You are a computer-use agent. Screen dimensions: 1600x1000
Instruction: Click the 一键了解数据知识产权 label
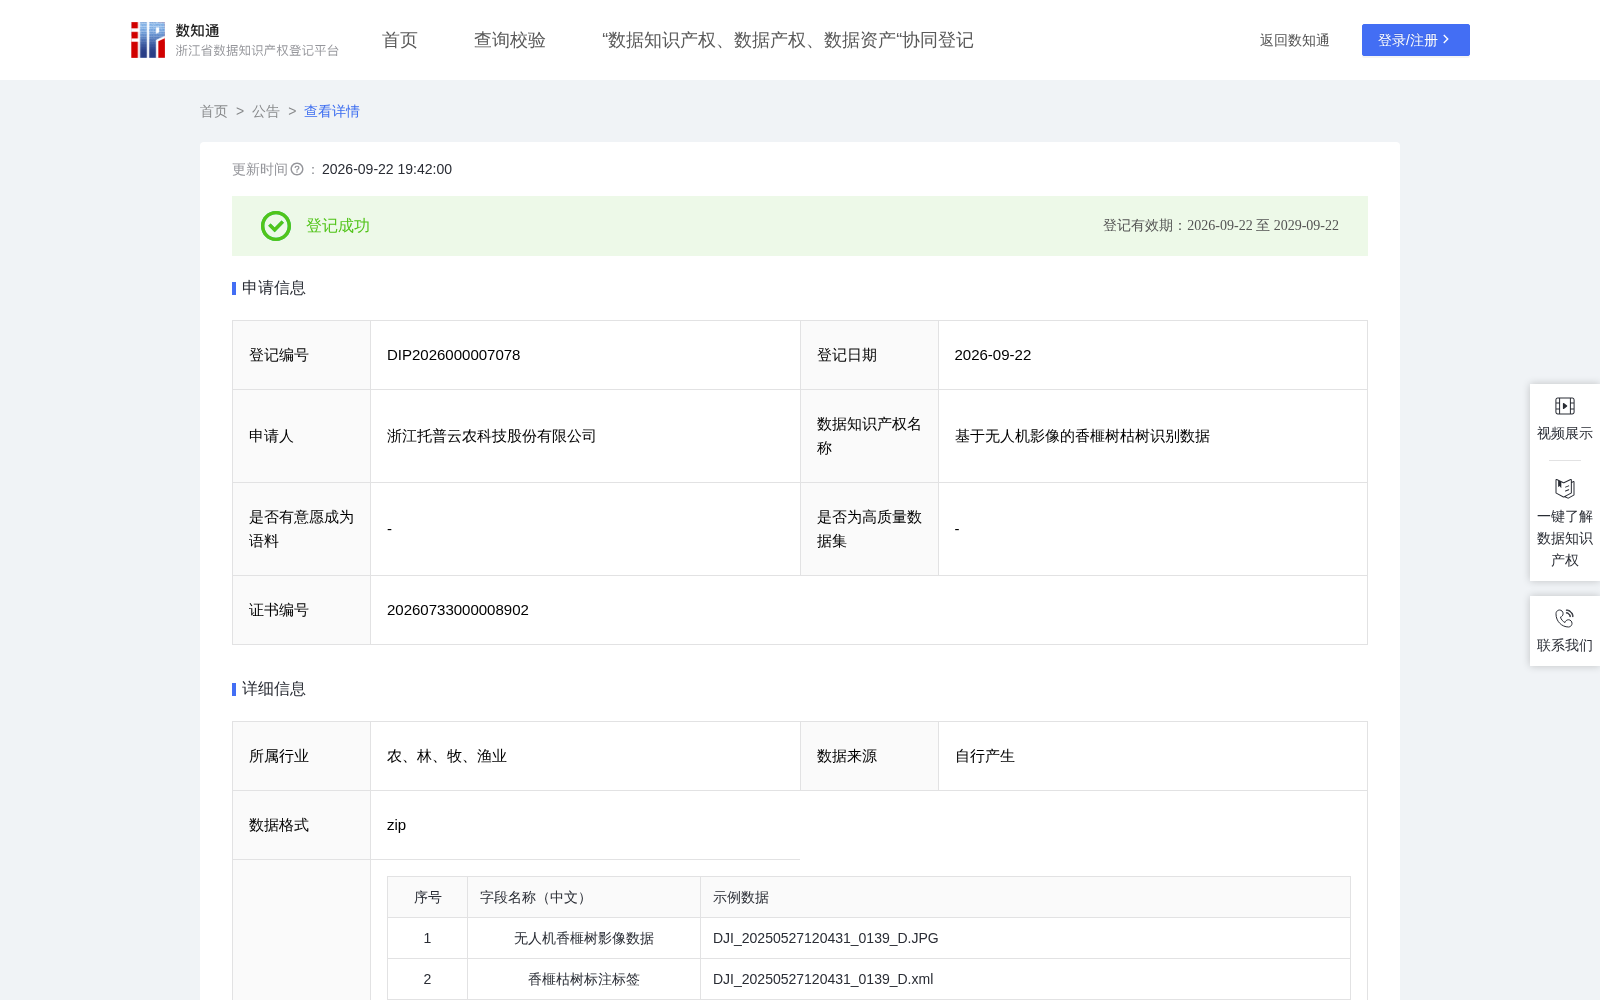(x=1565, y=538)
